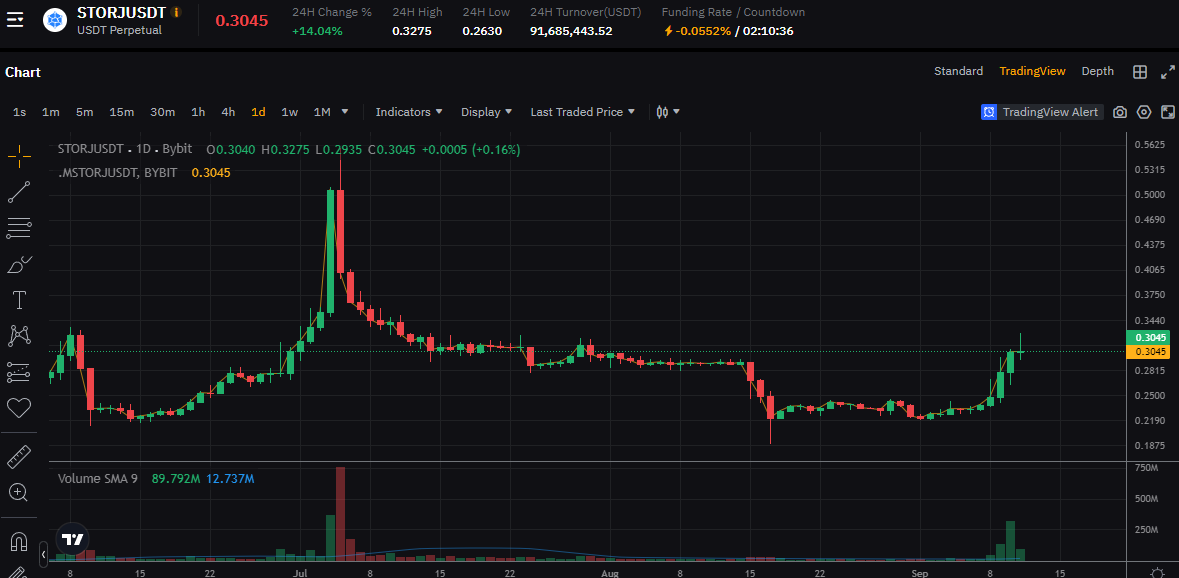
Task: Select the 4h timeframe
Action: point(228,112)
